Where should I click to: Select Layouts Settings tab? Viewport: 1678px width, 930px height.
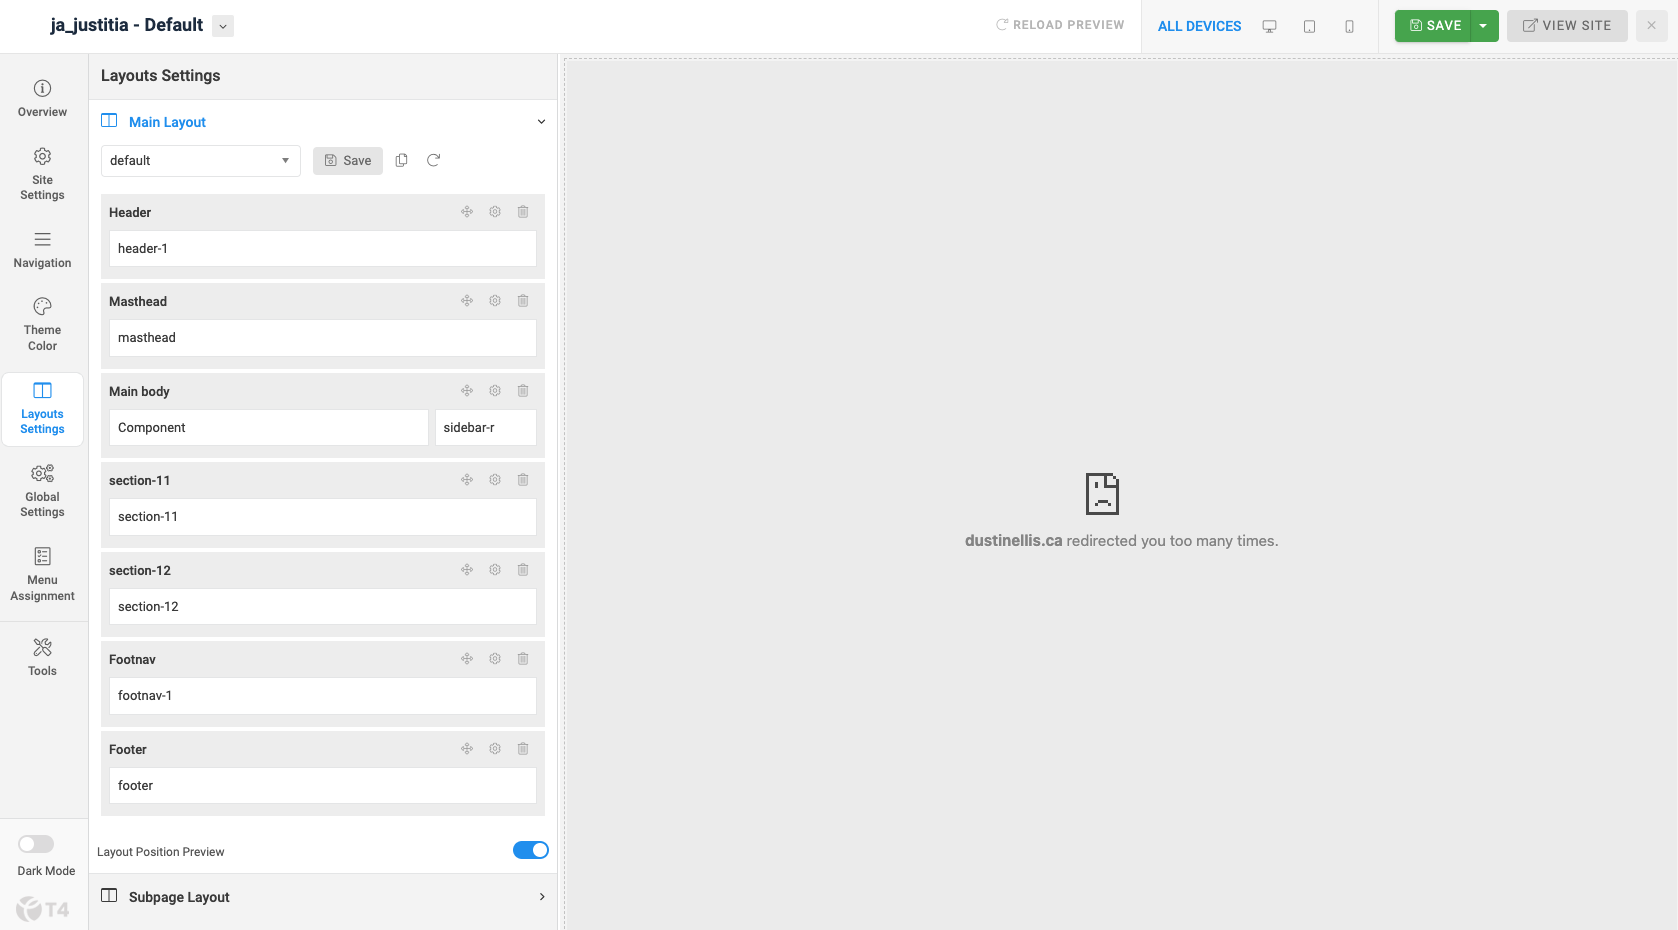42,409
